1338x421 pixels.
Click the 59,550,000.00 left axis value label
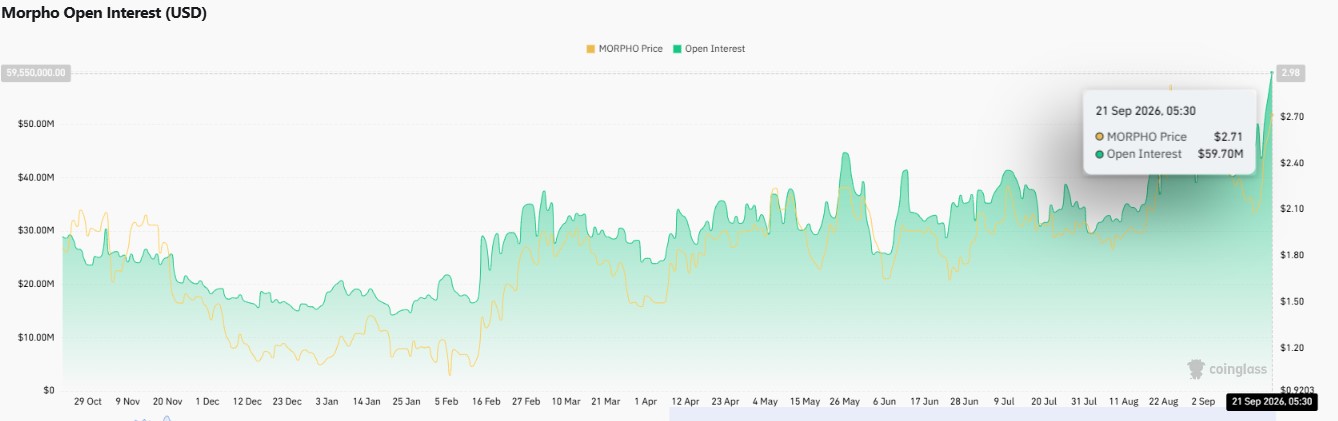pyautogui.click(x=36, y=72)
